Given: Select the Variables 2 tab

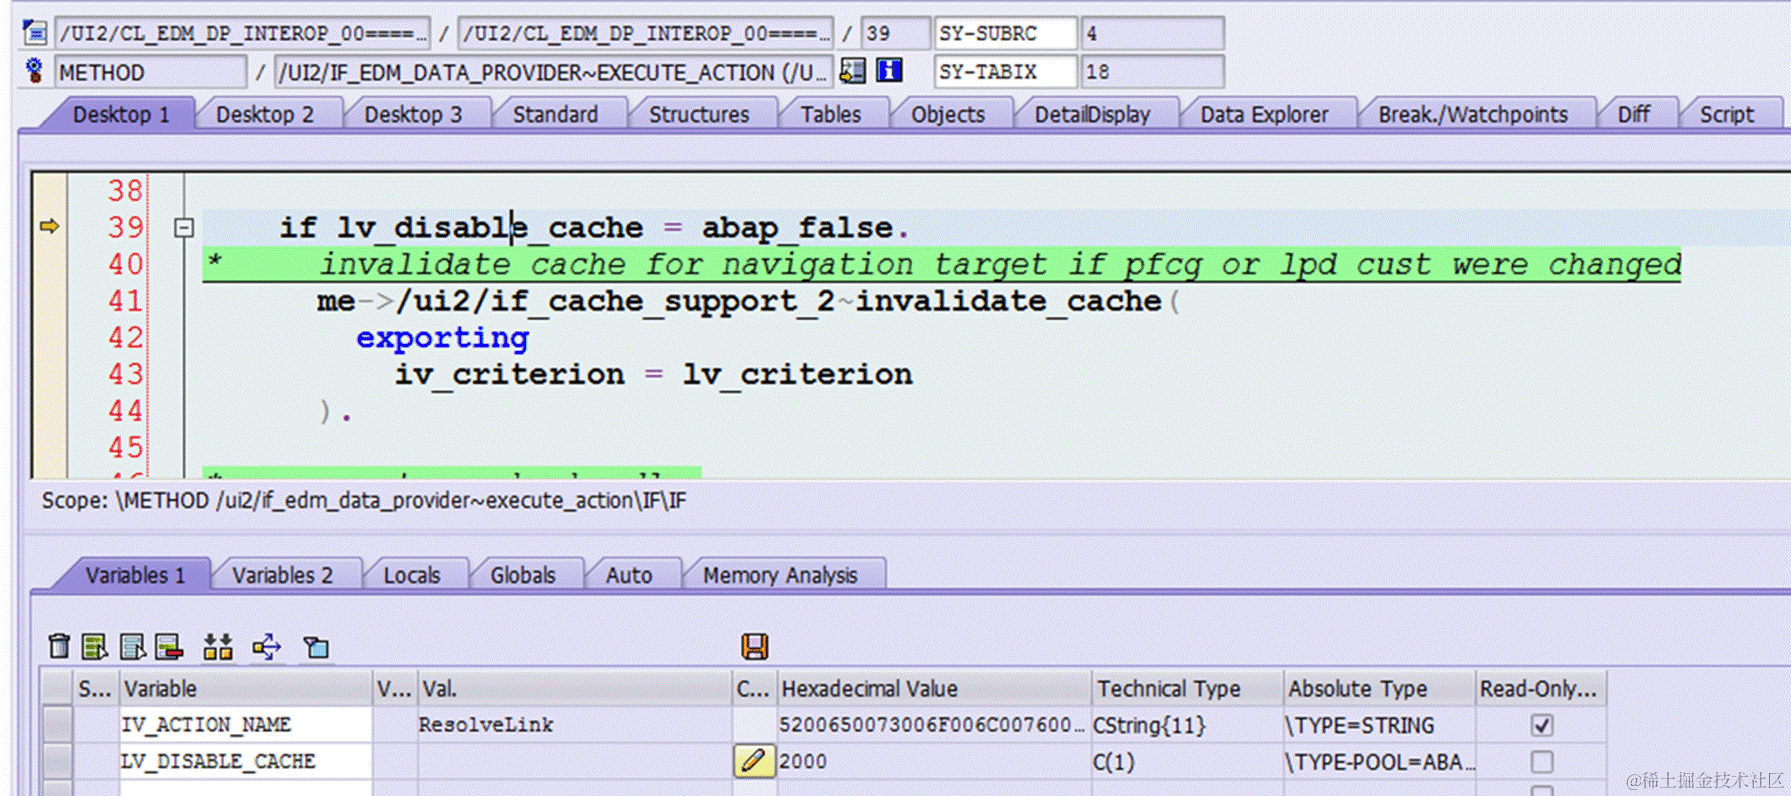Looking at the screenshot, I should (282, 575).
